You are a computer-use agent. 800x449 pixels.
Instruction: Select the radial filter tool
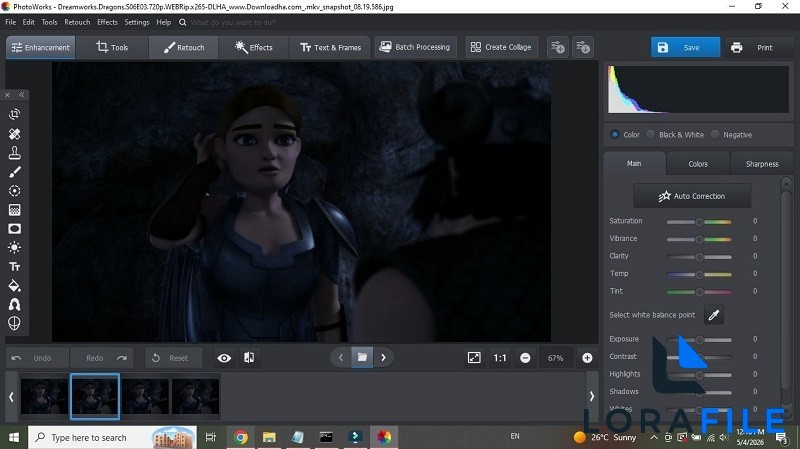tap(14, 191)
